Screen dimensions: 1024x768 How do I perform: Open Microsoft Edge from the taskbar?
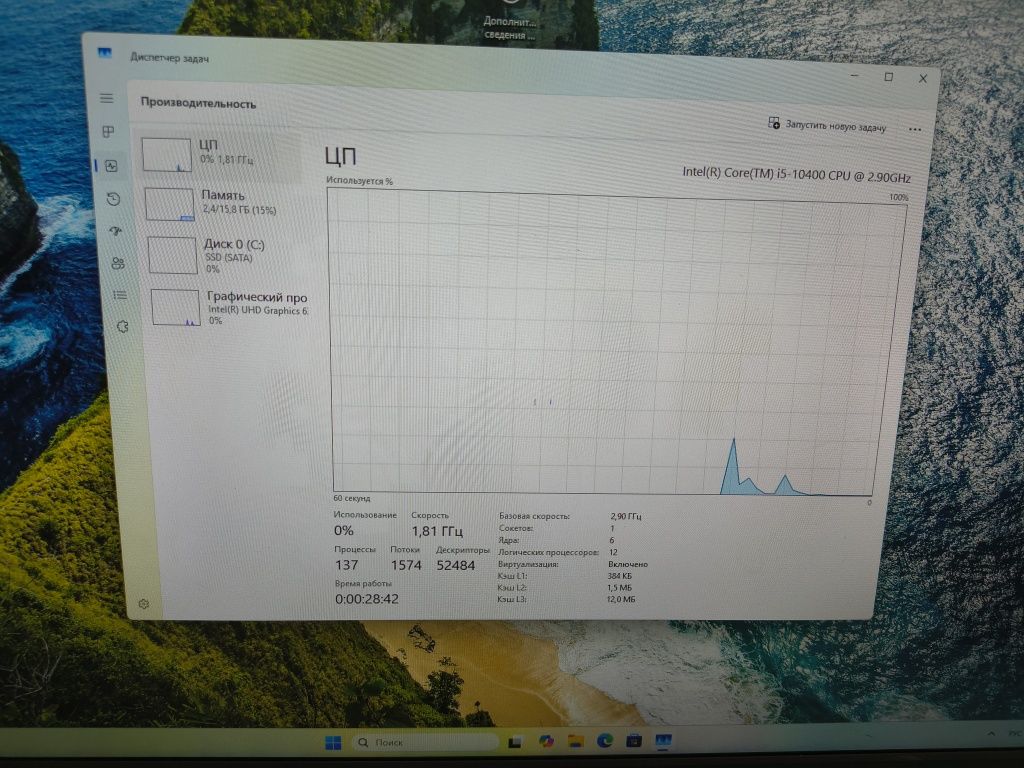point(605,740)
